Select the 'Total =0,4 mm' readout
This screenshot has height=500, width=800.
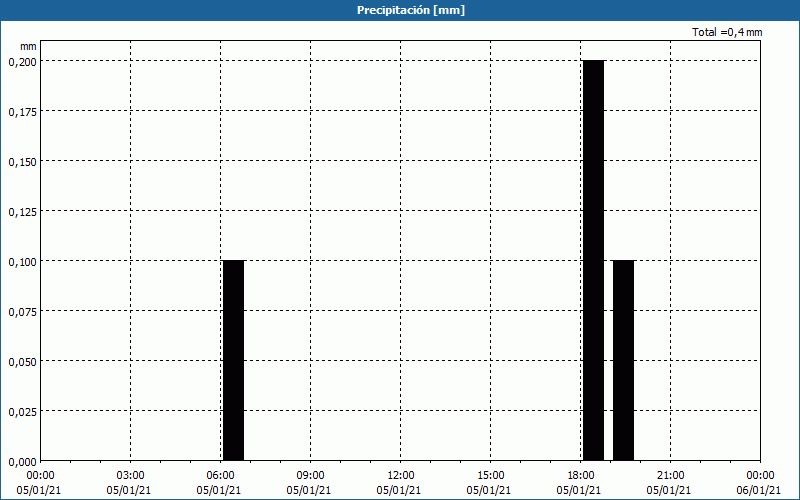coord(727,32)
